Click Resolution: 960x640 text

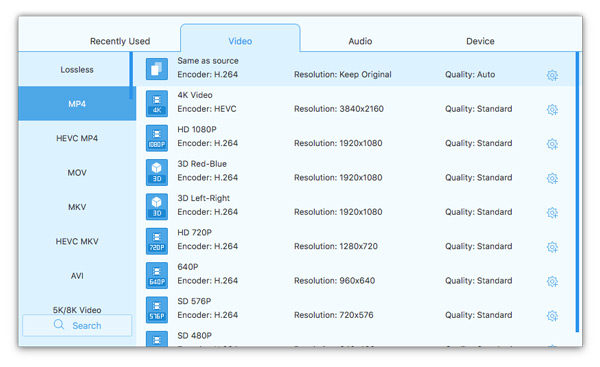click(334, 281)
